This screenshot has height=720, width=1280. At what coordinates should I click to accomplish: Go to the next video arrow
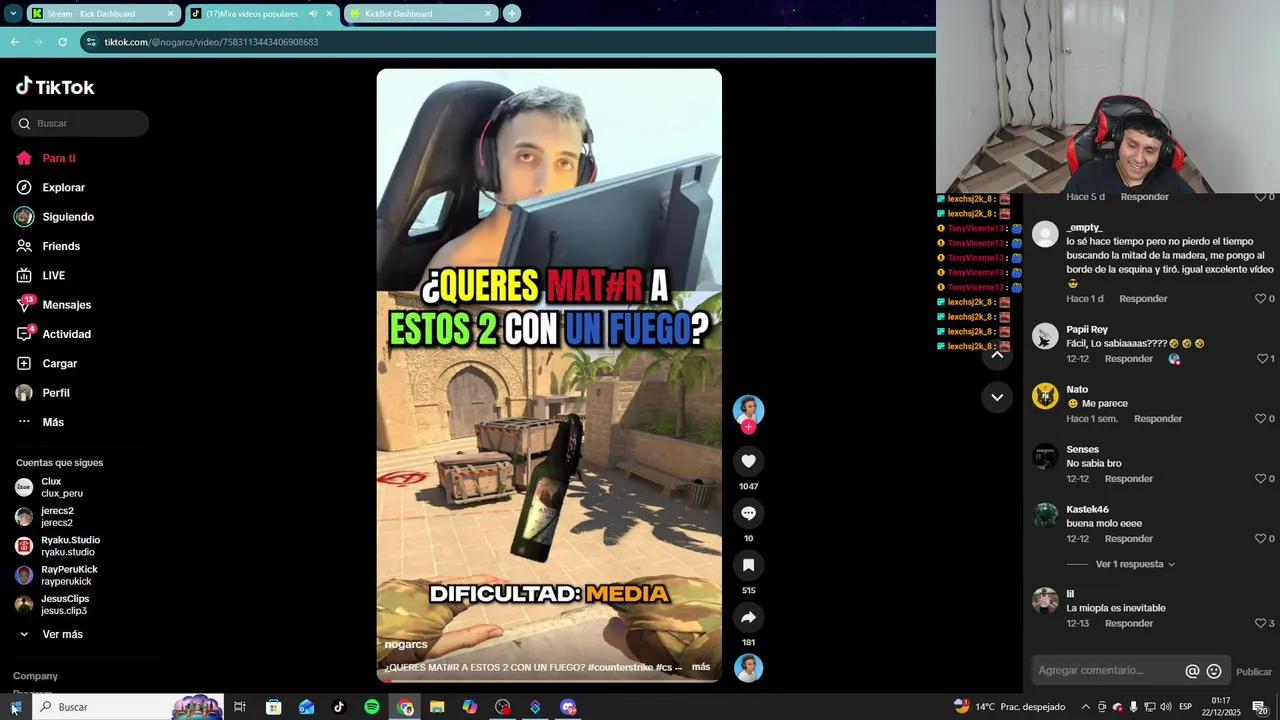point(997,397)
